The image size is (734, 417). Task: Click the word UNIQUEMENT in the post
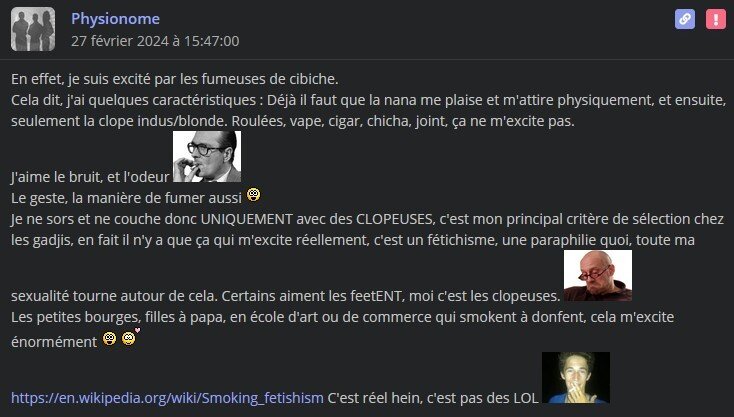[x=247, y=219]
